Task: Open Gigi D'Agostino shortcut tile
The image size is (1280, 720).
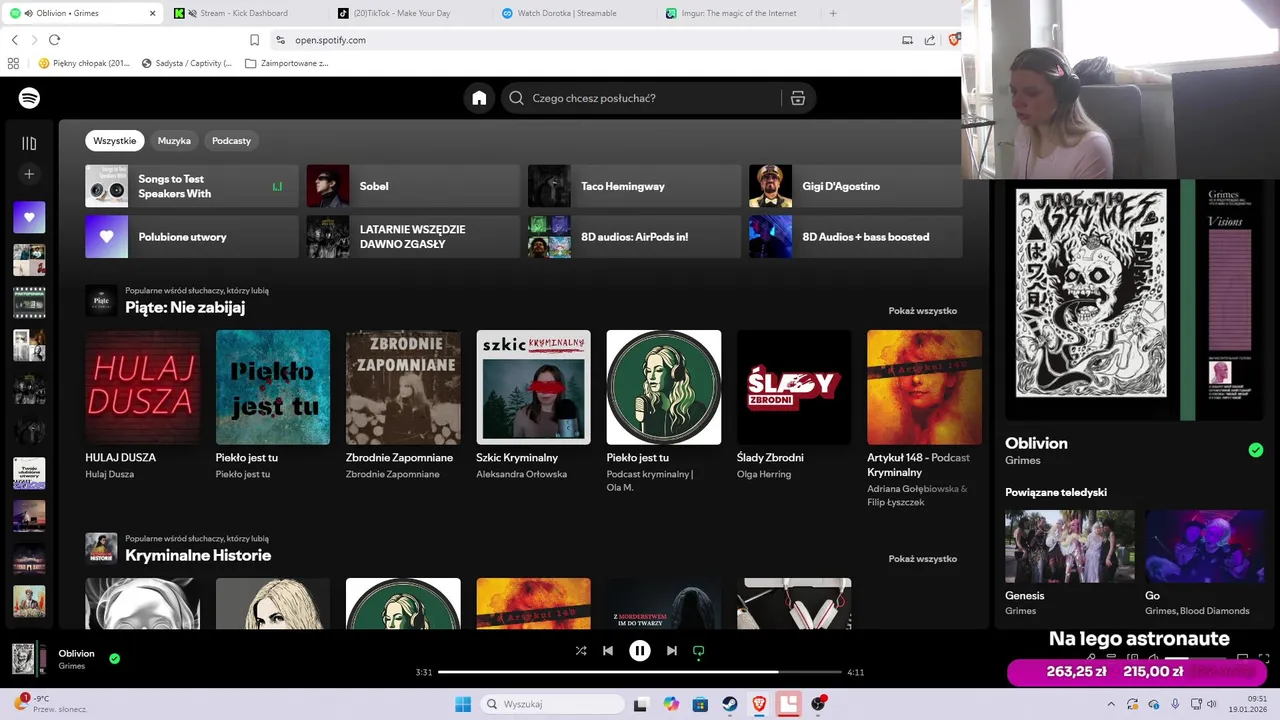Action: (856, 186)
